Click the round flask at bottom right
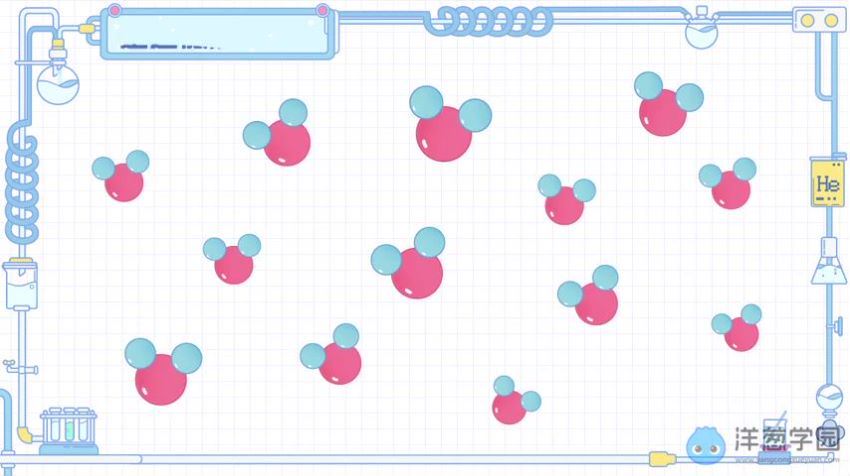850x476 pixels. (x=829, y=398)
